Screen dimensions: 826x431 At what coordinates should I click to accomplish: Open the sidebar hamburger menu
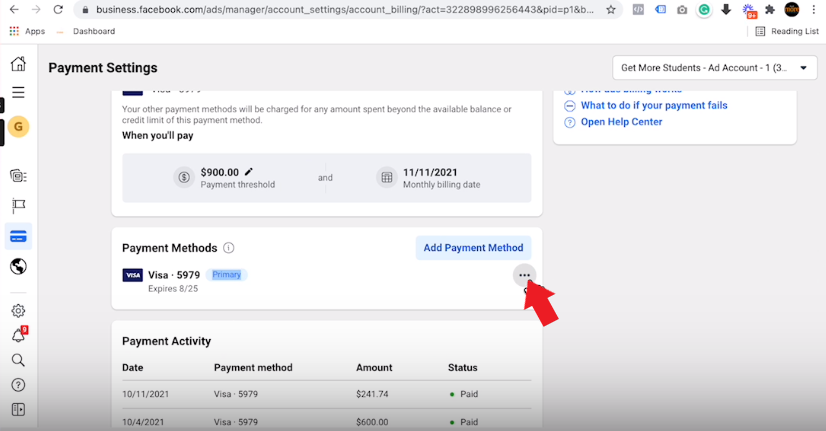pyautogui.click(x=18, y=92)
